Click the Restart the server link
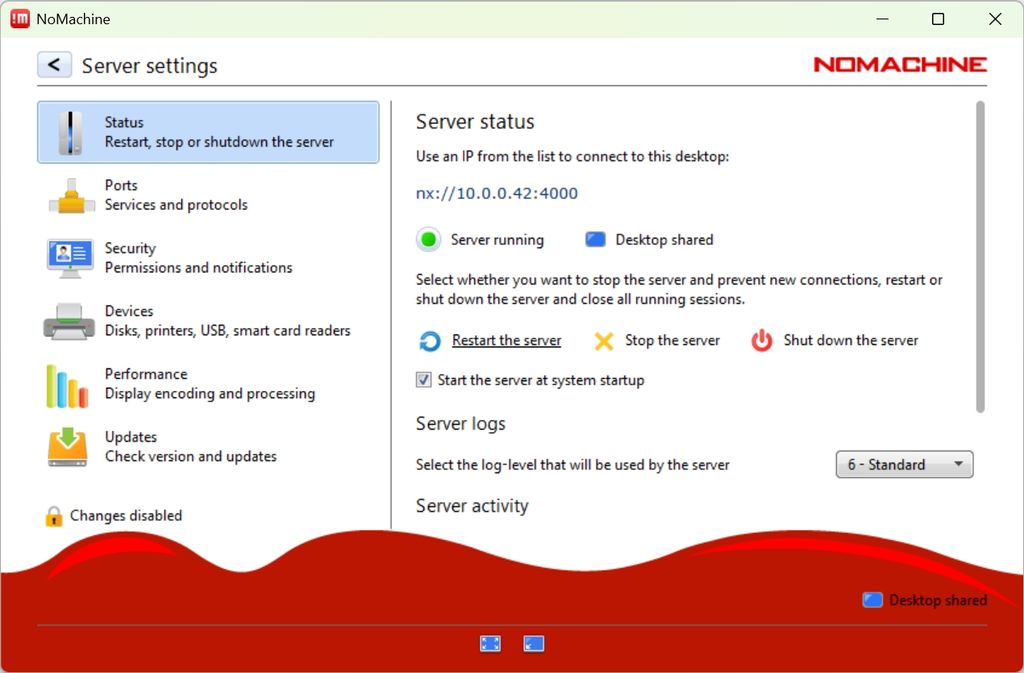 pos(506,340)
